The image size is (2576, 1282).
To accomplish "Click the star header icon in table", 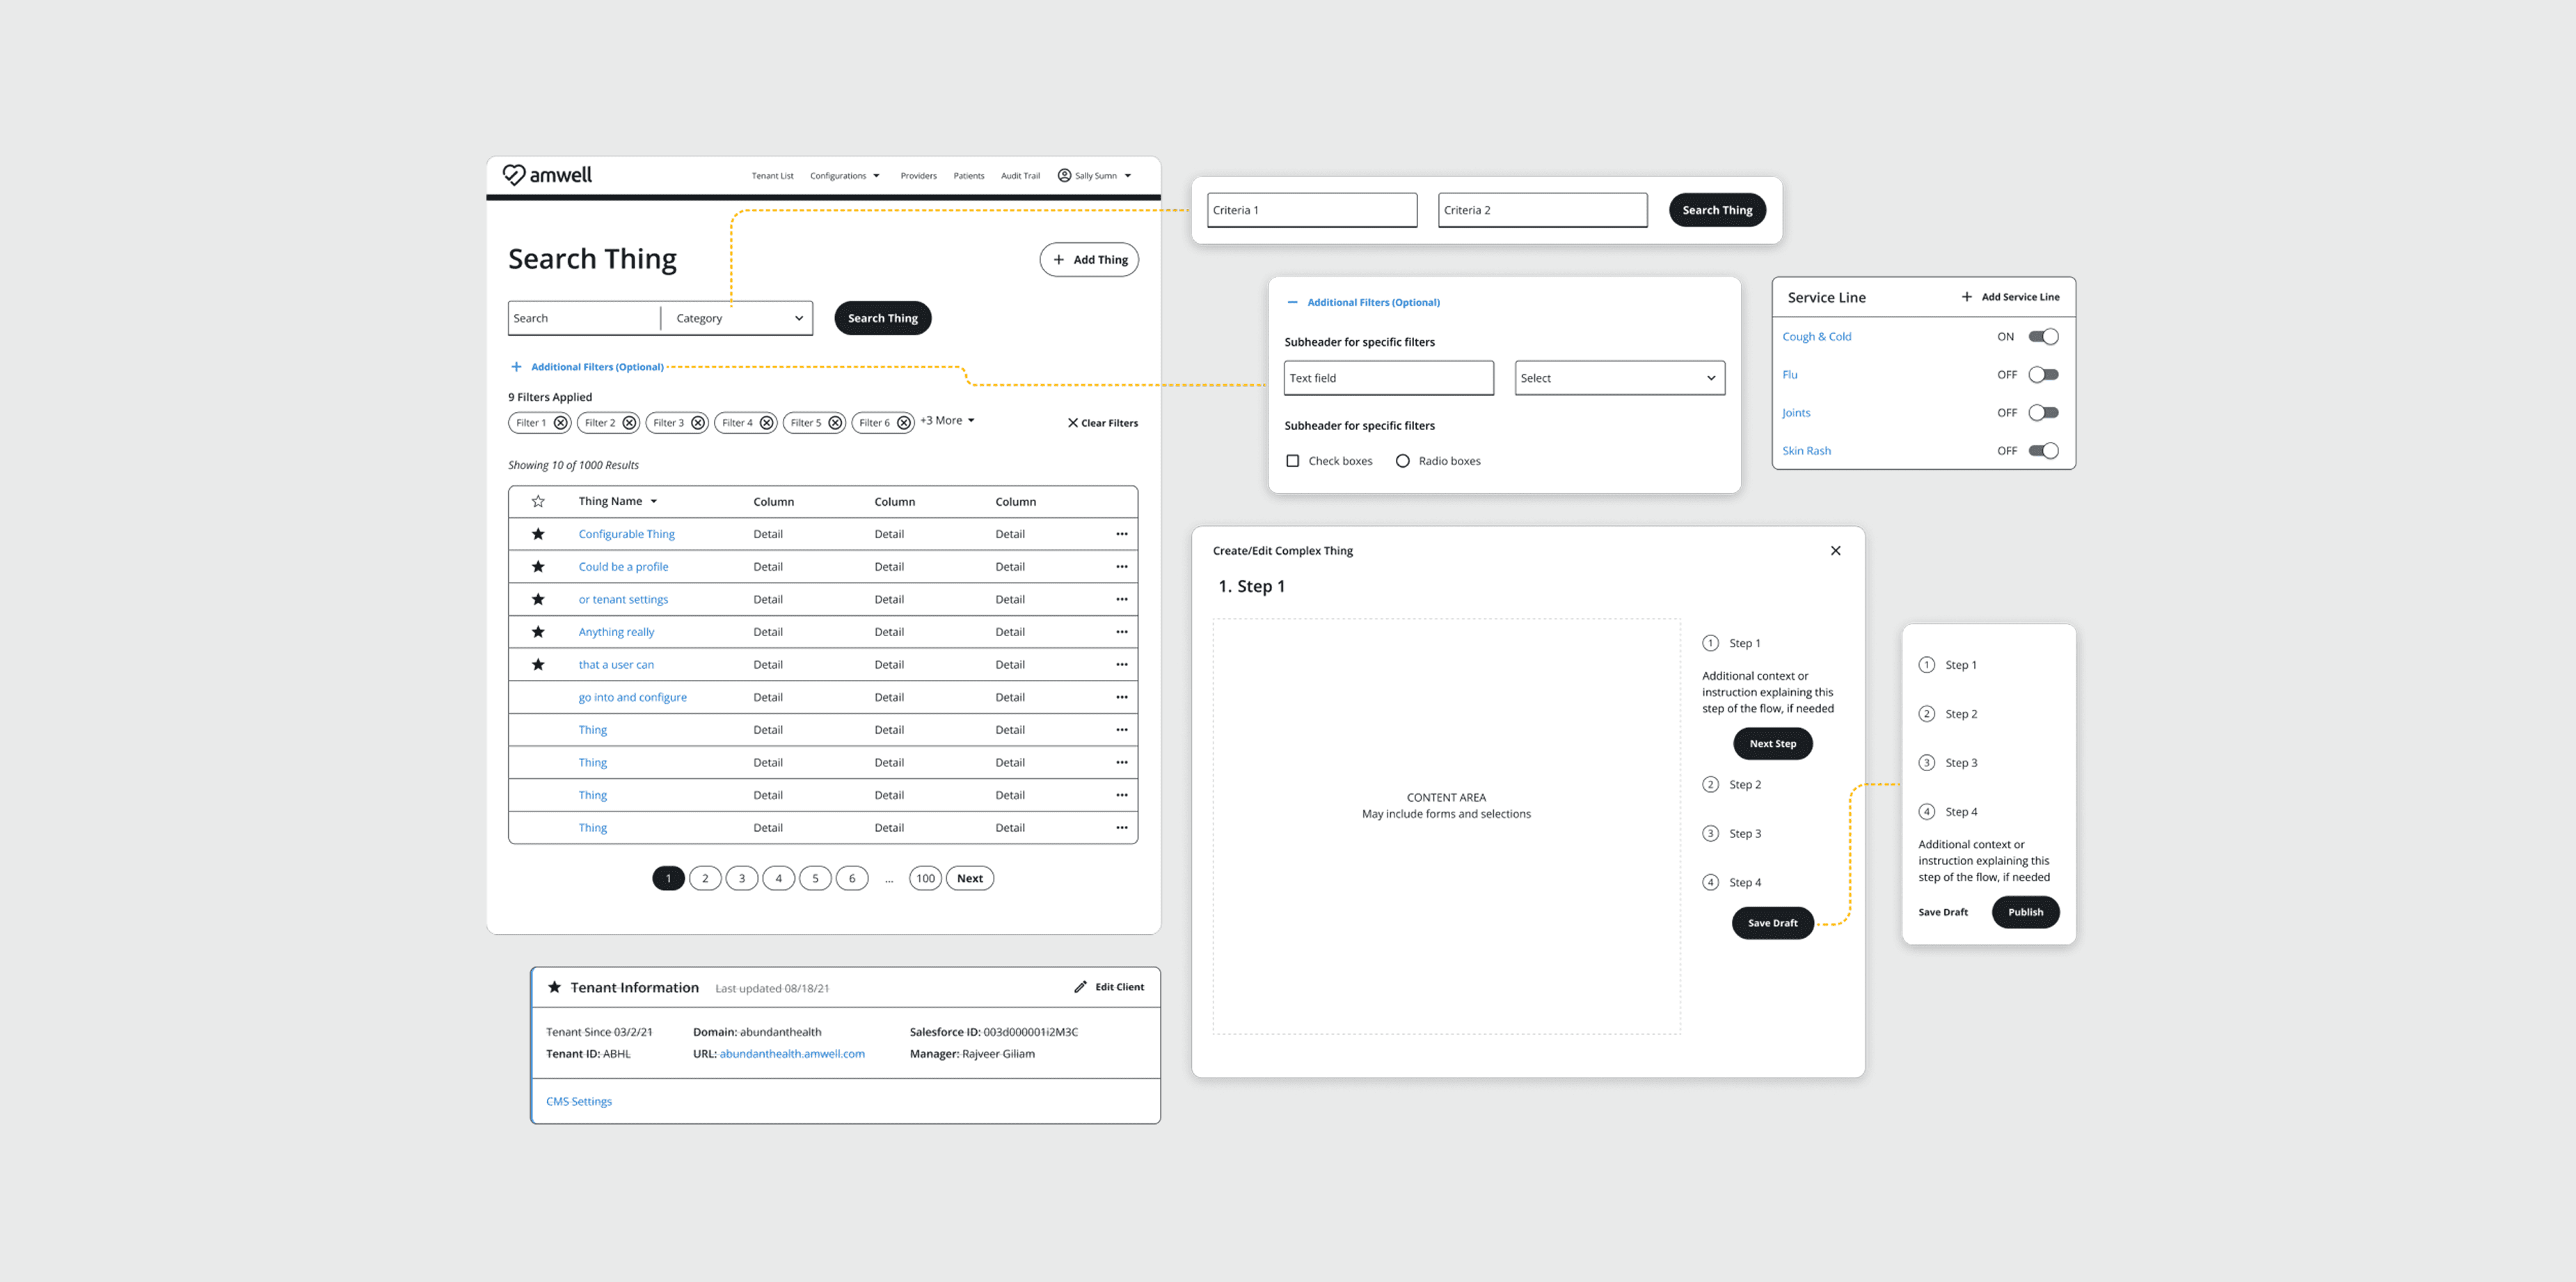I will tap(538, 501).
